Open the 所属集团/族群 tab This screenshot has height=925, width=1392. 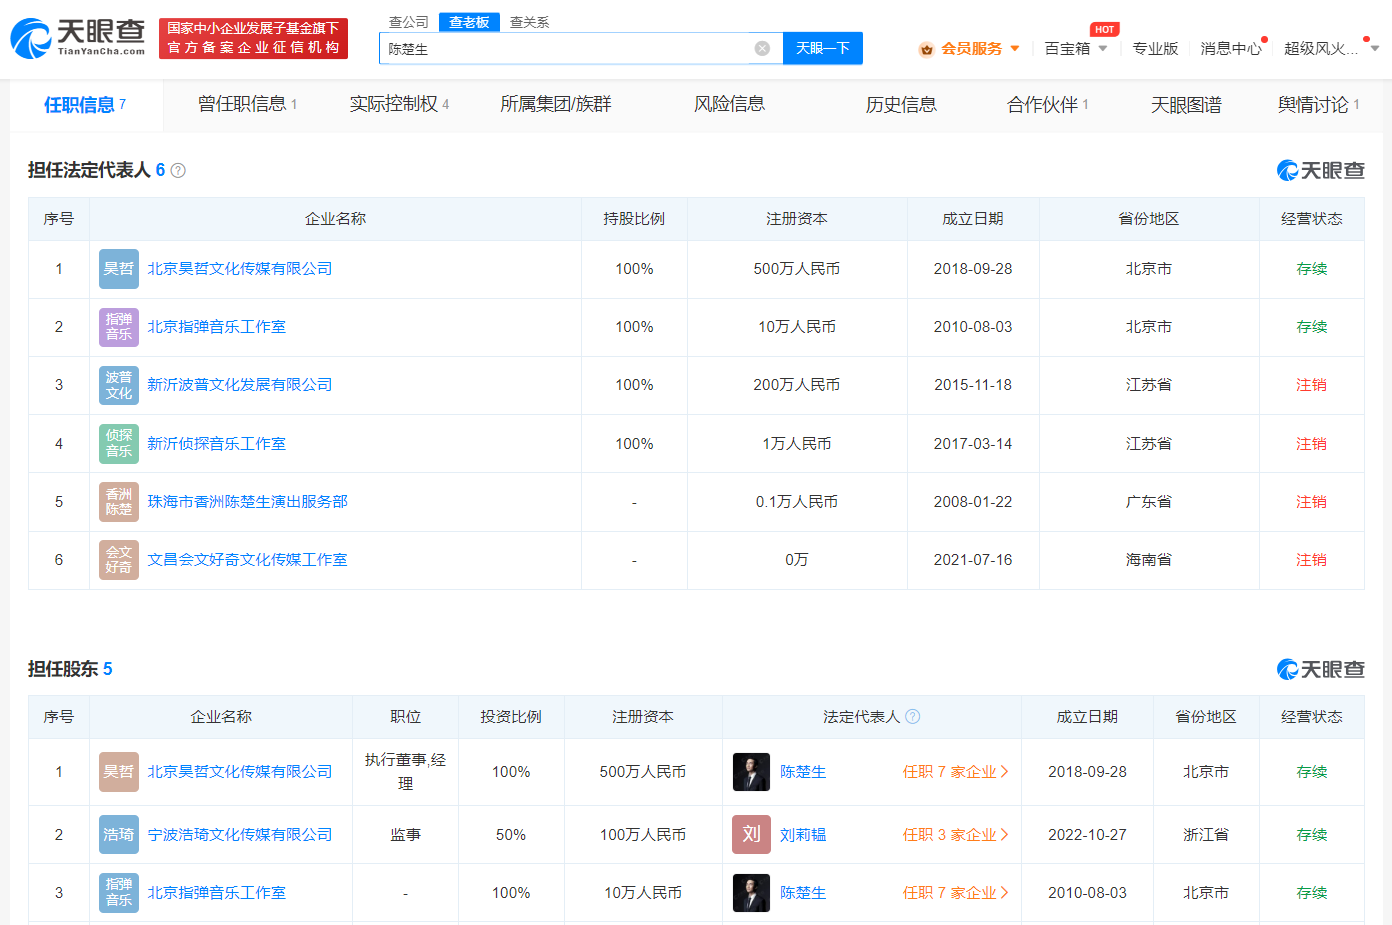click(556, 104)
